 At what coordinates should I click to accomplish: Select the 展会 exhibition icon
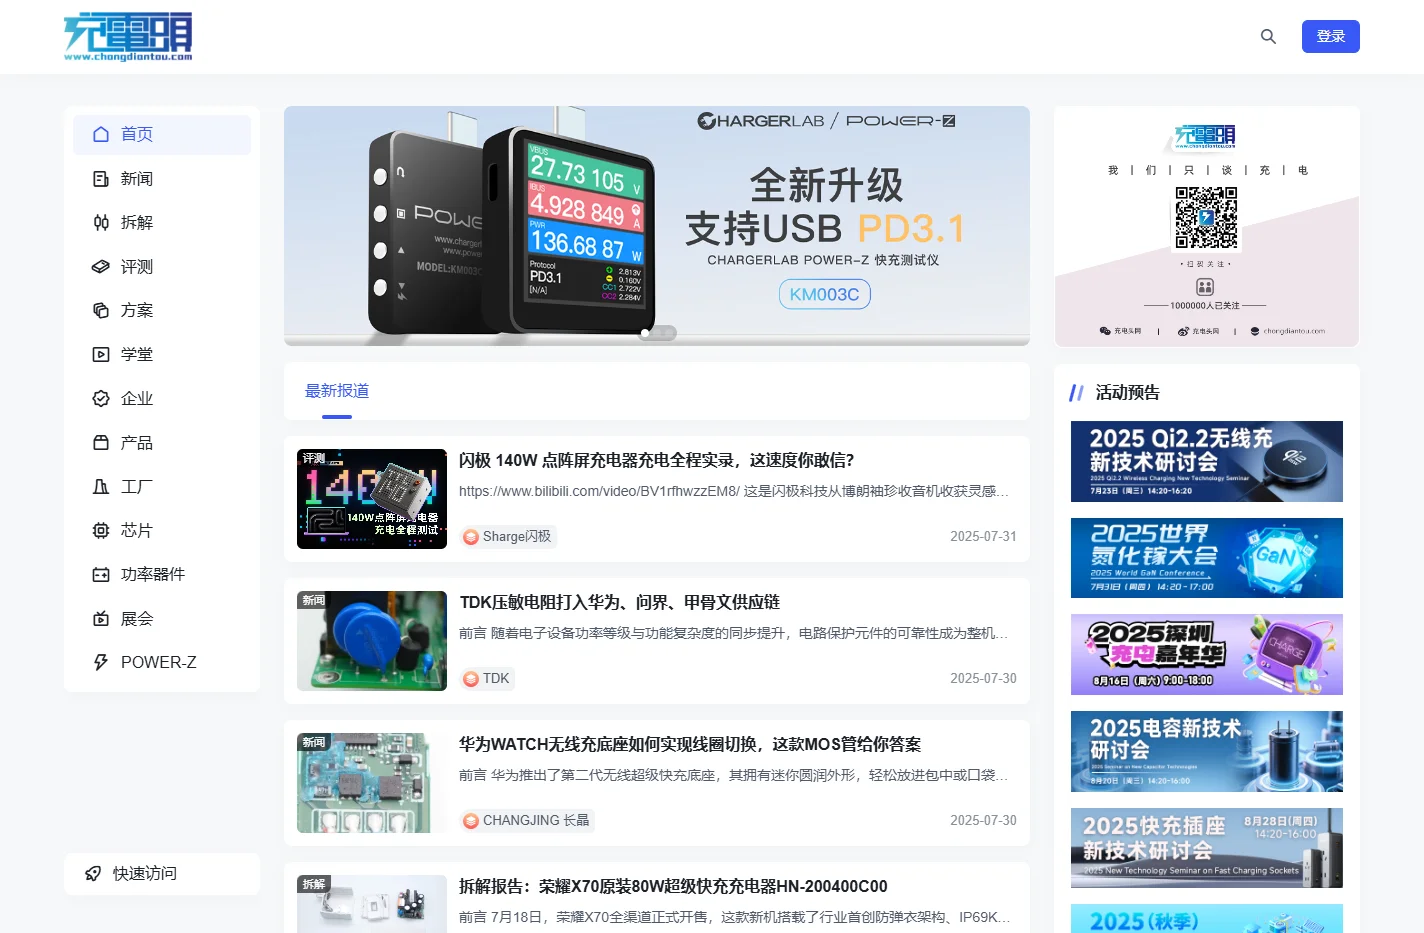coord(101,619)
